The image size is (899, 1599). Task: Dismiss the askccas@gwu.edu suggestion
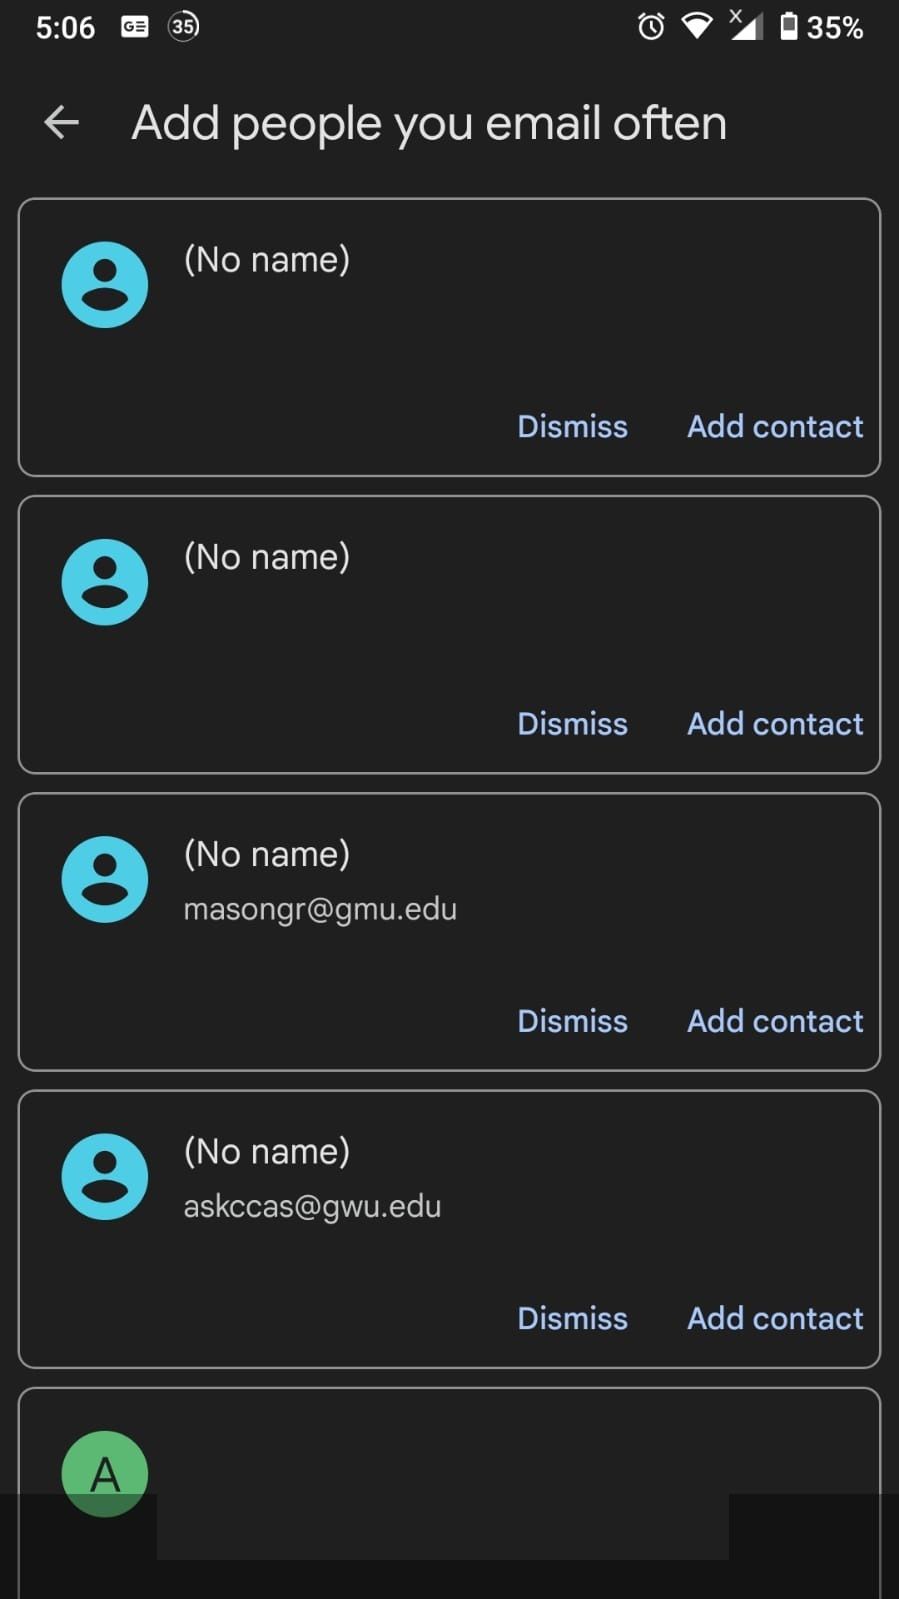[x=572, y=1318]
